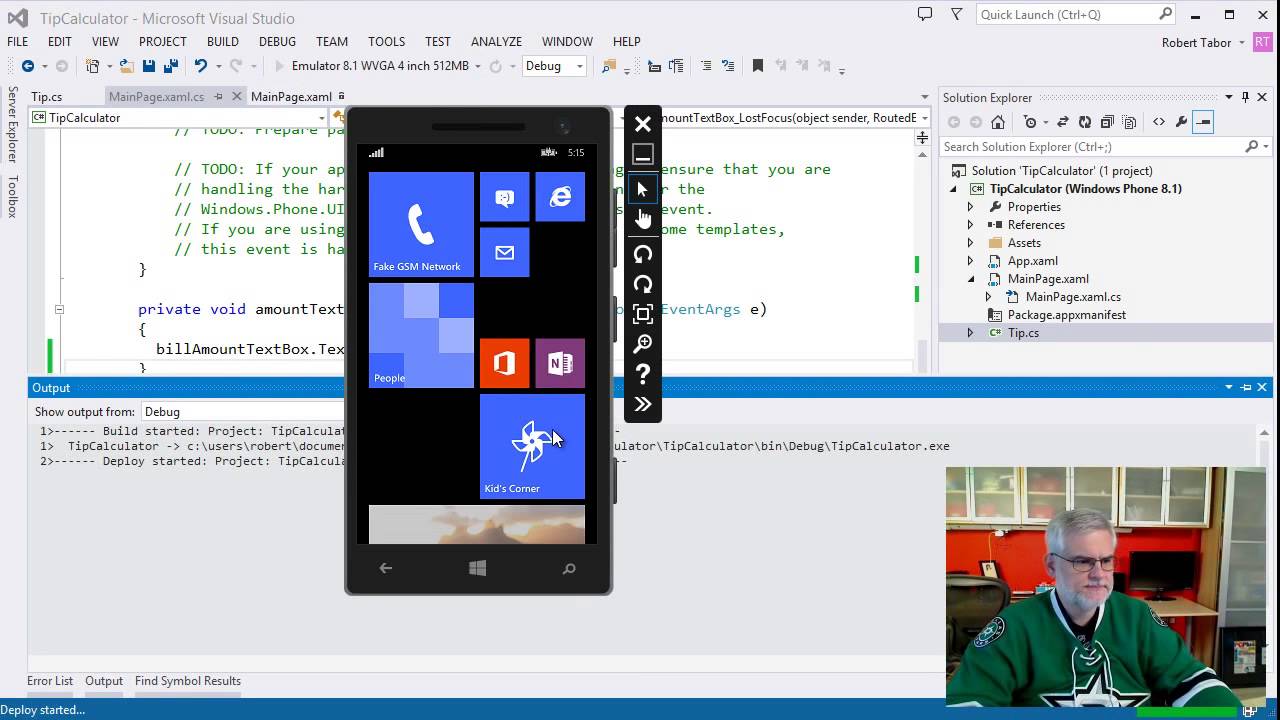Viewport: 1280px width, 720px height.
Task: Click Robert Tabor account name
Action: (1196, 42)
